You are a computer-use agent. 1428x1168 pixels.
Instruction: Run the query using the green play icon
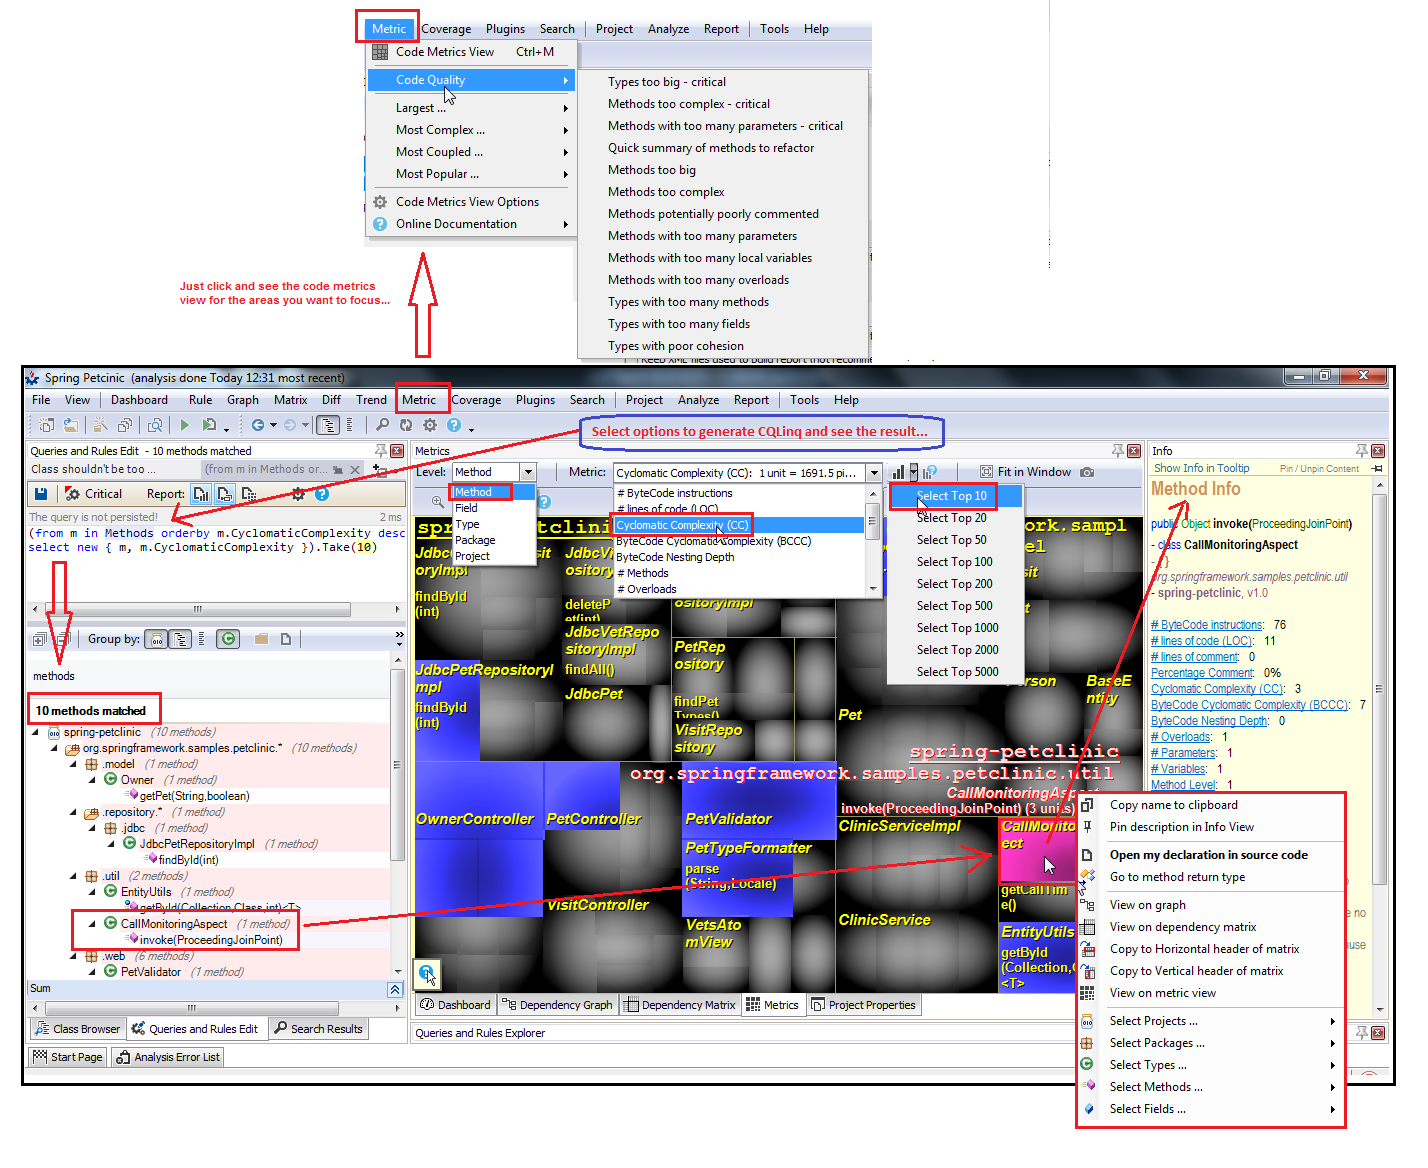pos(186,425)
